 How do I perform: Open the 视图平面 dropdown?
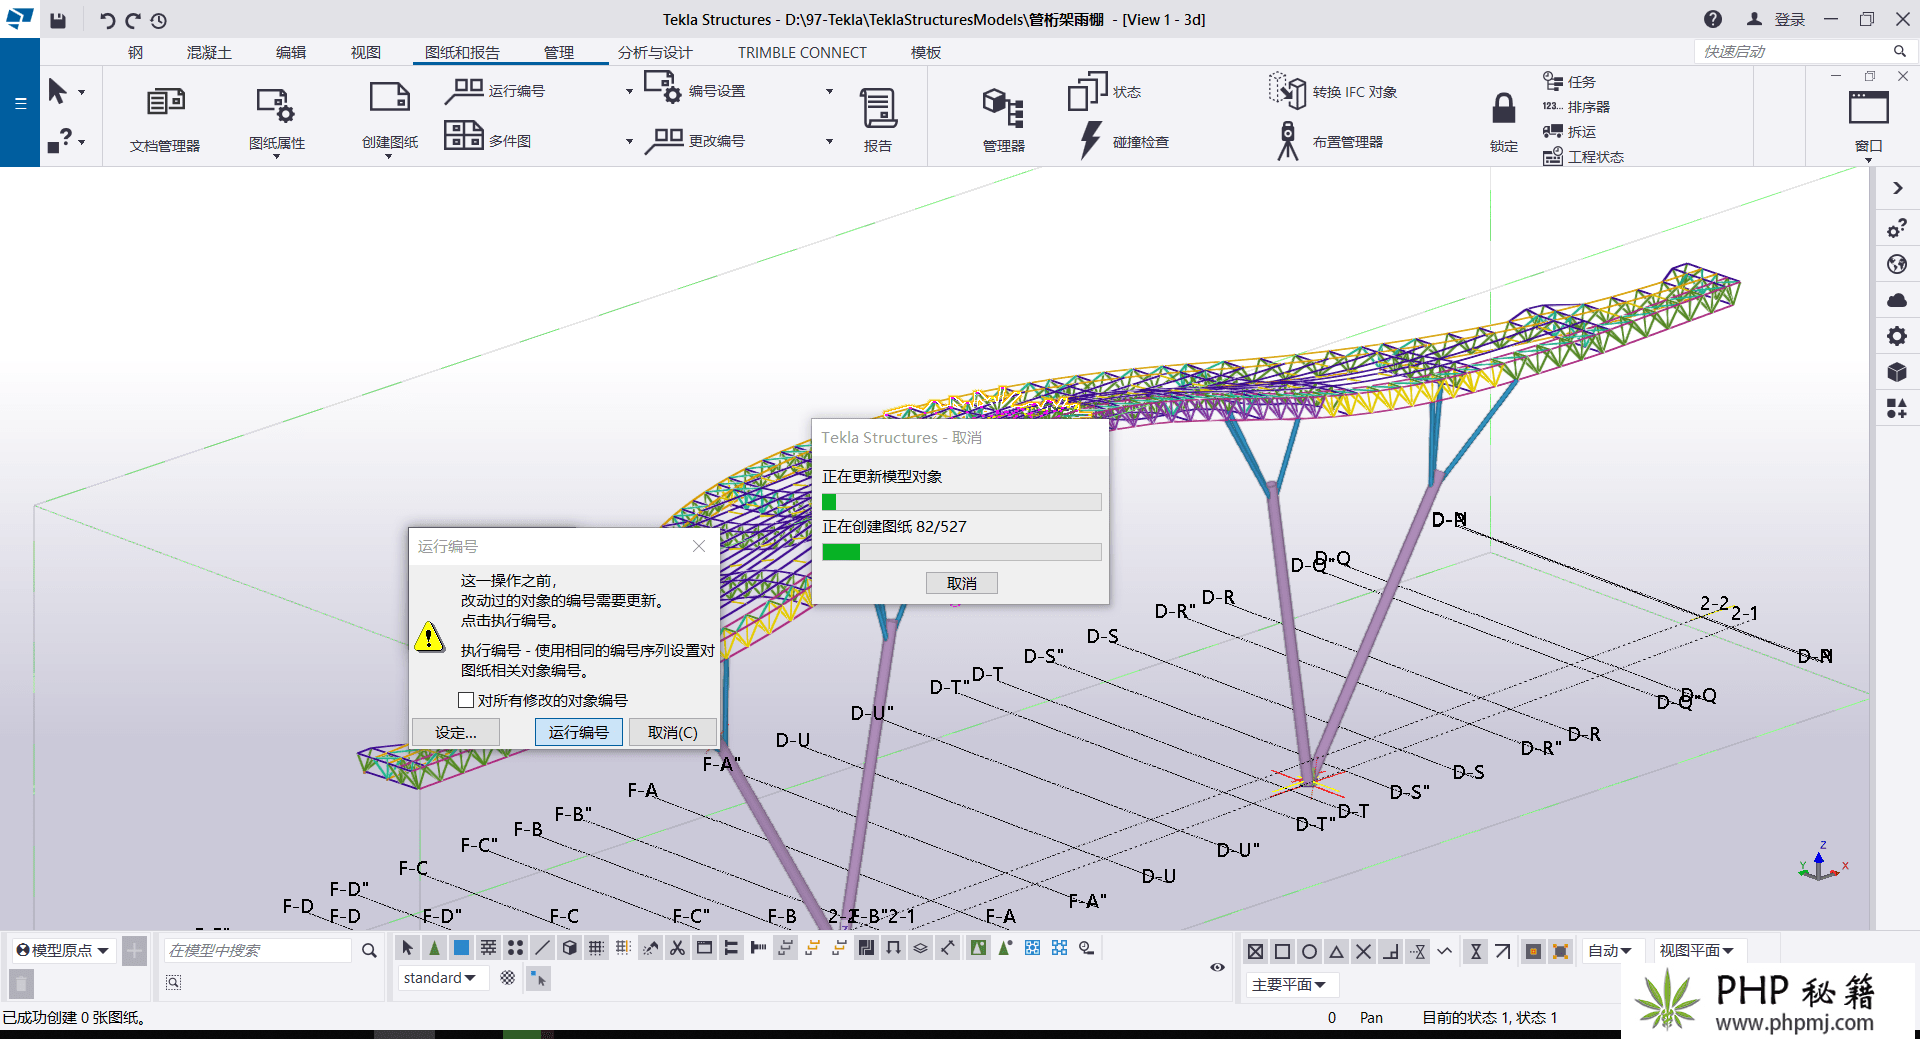pyautogui.click(x=1697, y=951)
